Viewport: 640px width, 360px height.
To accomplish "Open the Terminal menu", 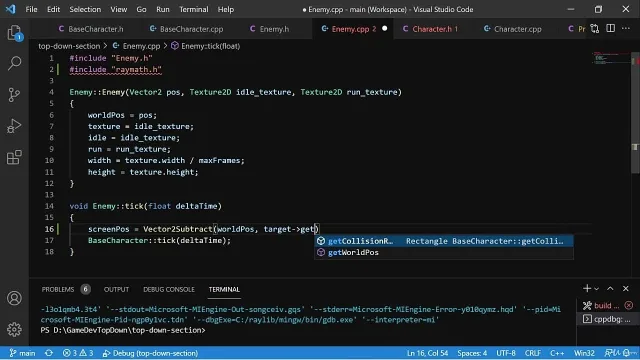I will (x=193, y=9).
